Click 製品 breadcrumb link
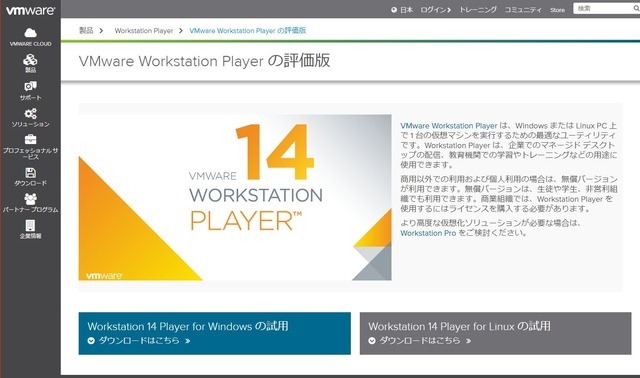This screenshot has height=378, width=640. point(86,31)
